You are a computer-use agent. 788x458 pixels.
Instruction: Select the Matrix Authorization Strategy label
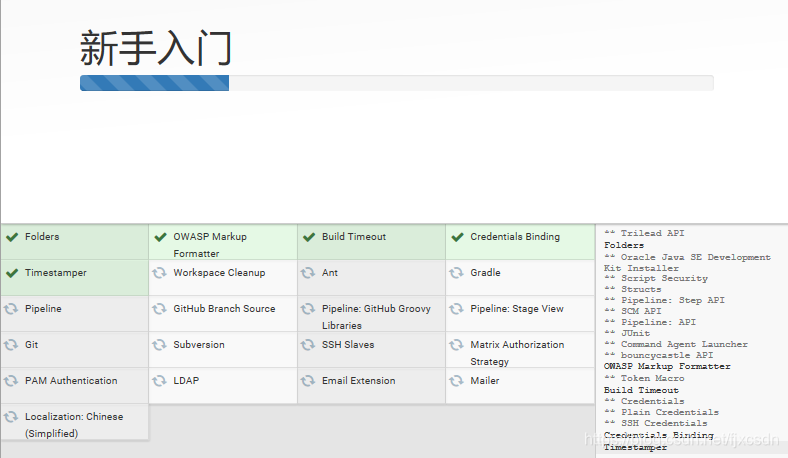[x=517, y=353]
